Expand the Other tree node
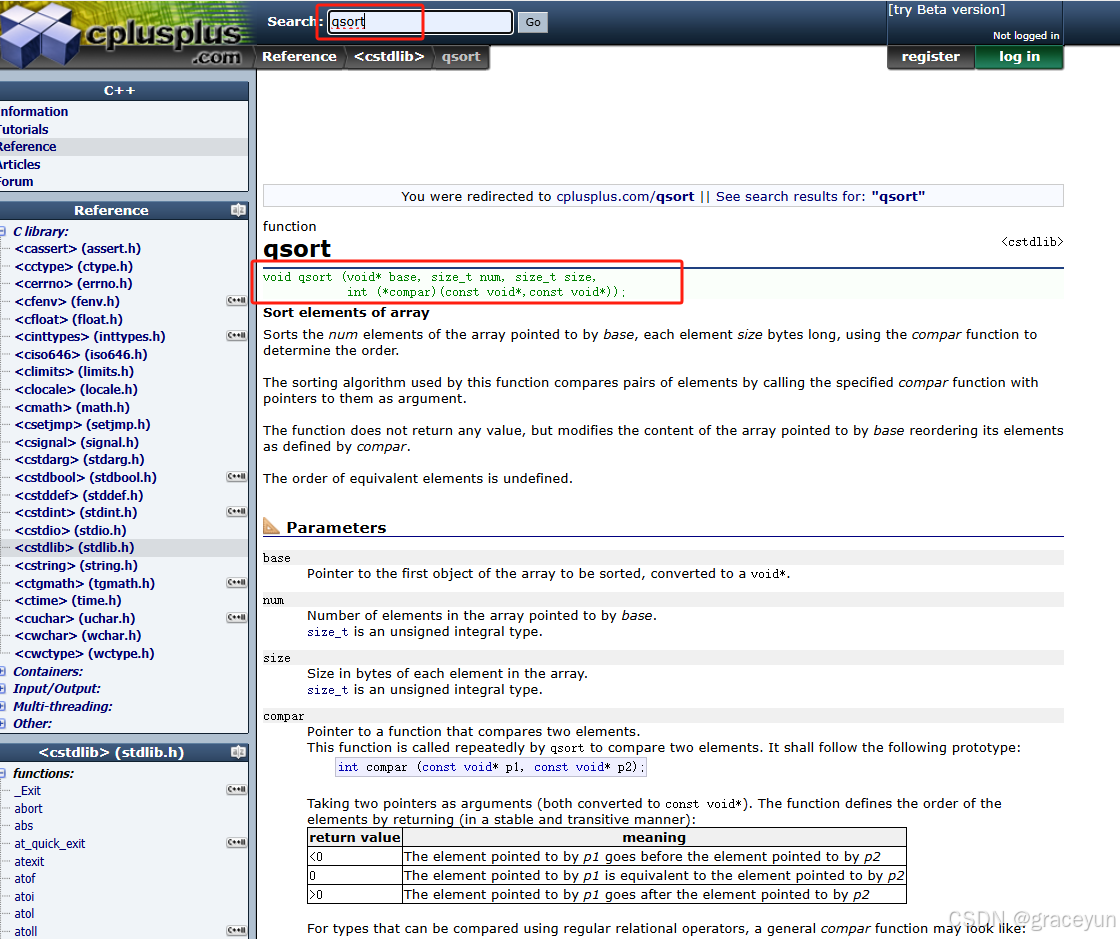The image size is (1120, 939). tap(3, 723)
